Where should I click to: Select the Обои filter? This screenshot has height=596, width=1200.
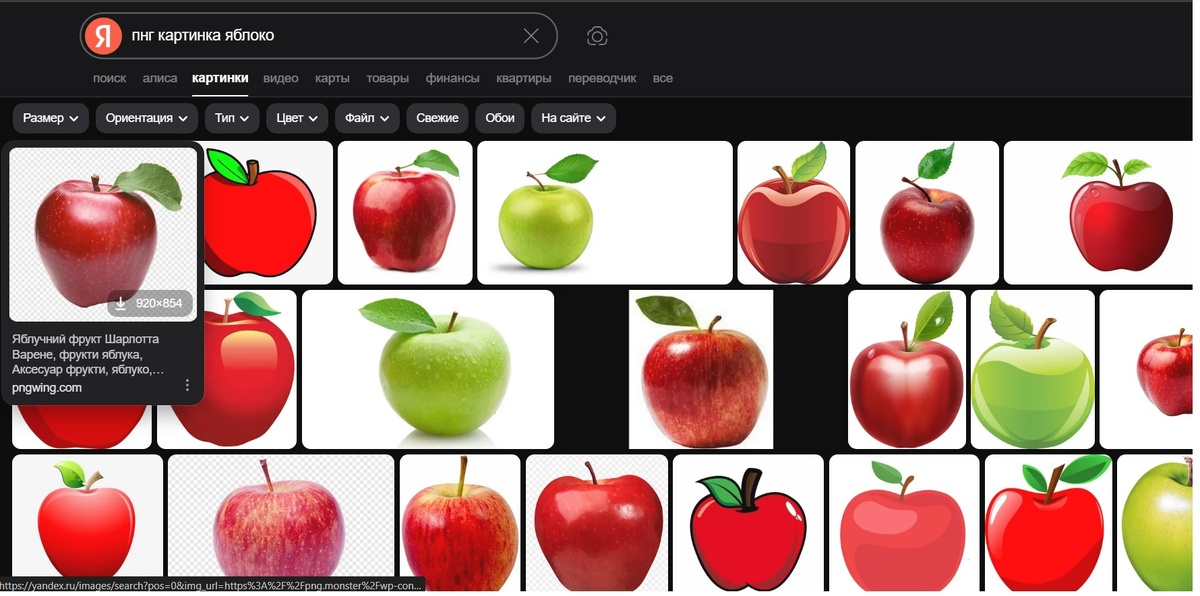tap(499, 117)
